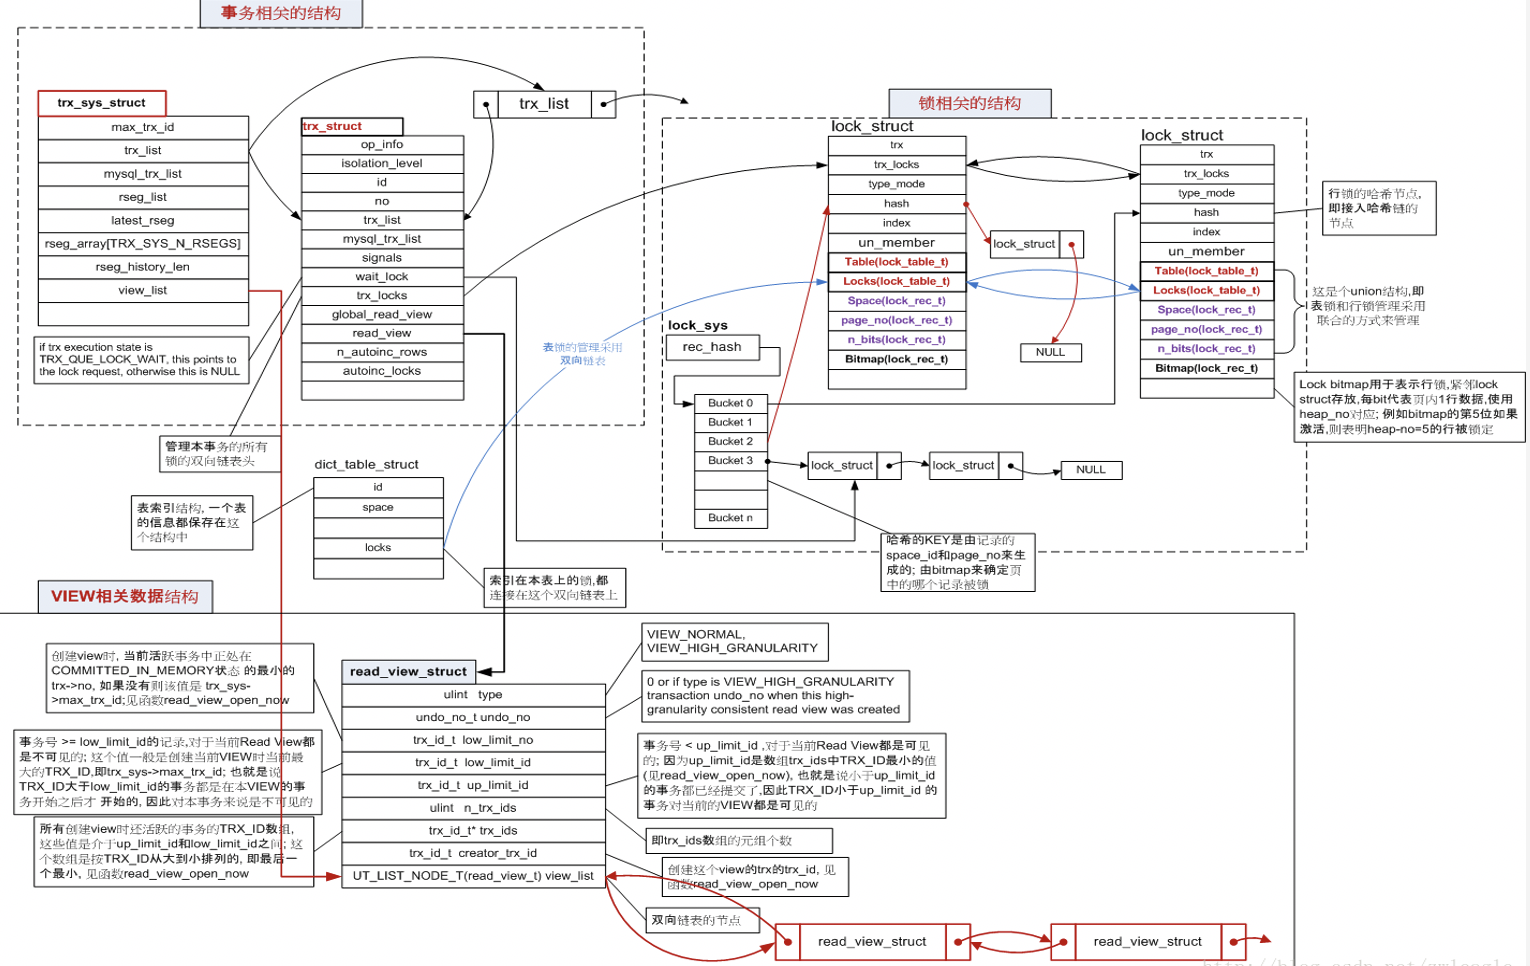Click UT_LIST_NODE_T(read_view_t) view_list row
This screenshot has width=1530, height=966.
click(x=473, y=876)
